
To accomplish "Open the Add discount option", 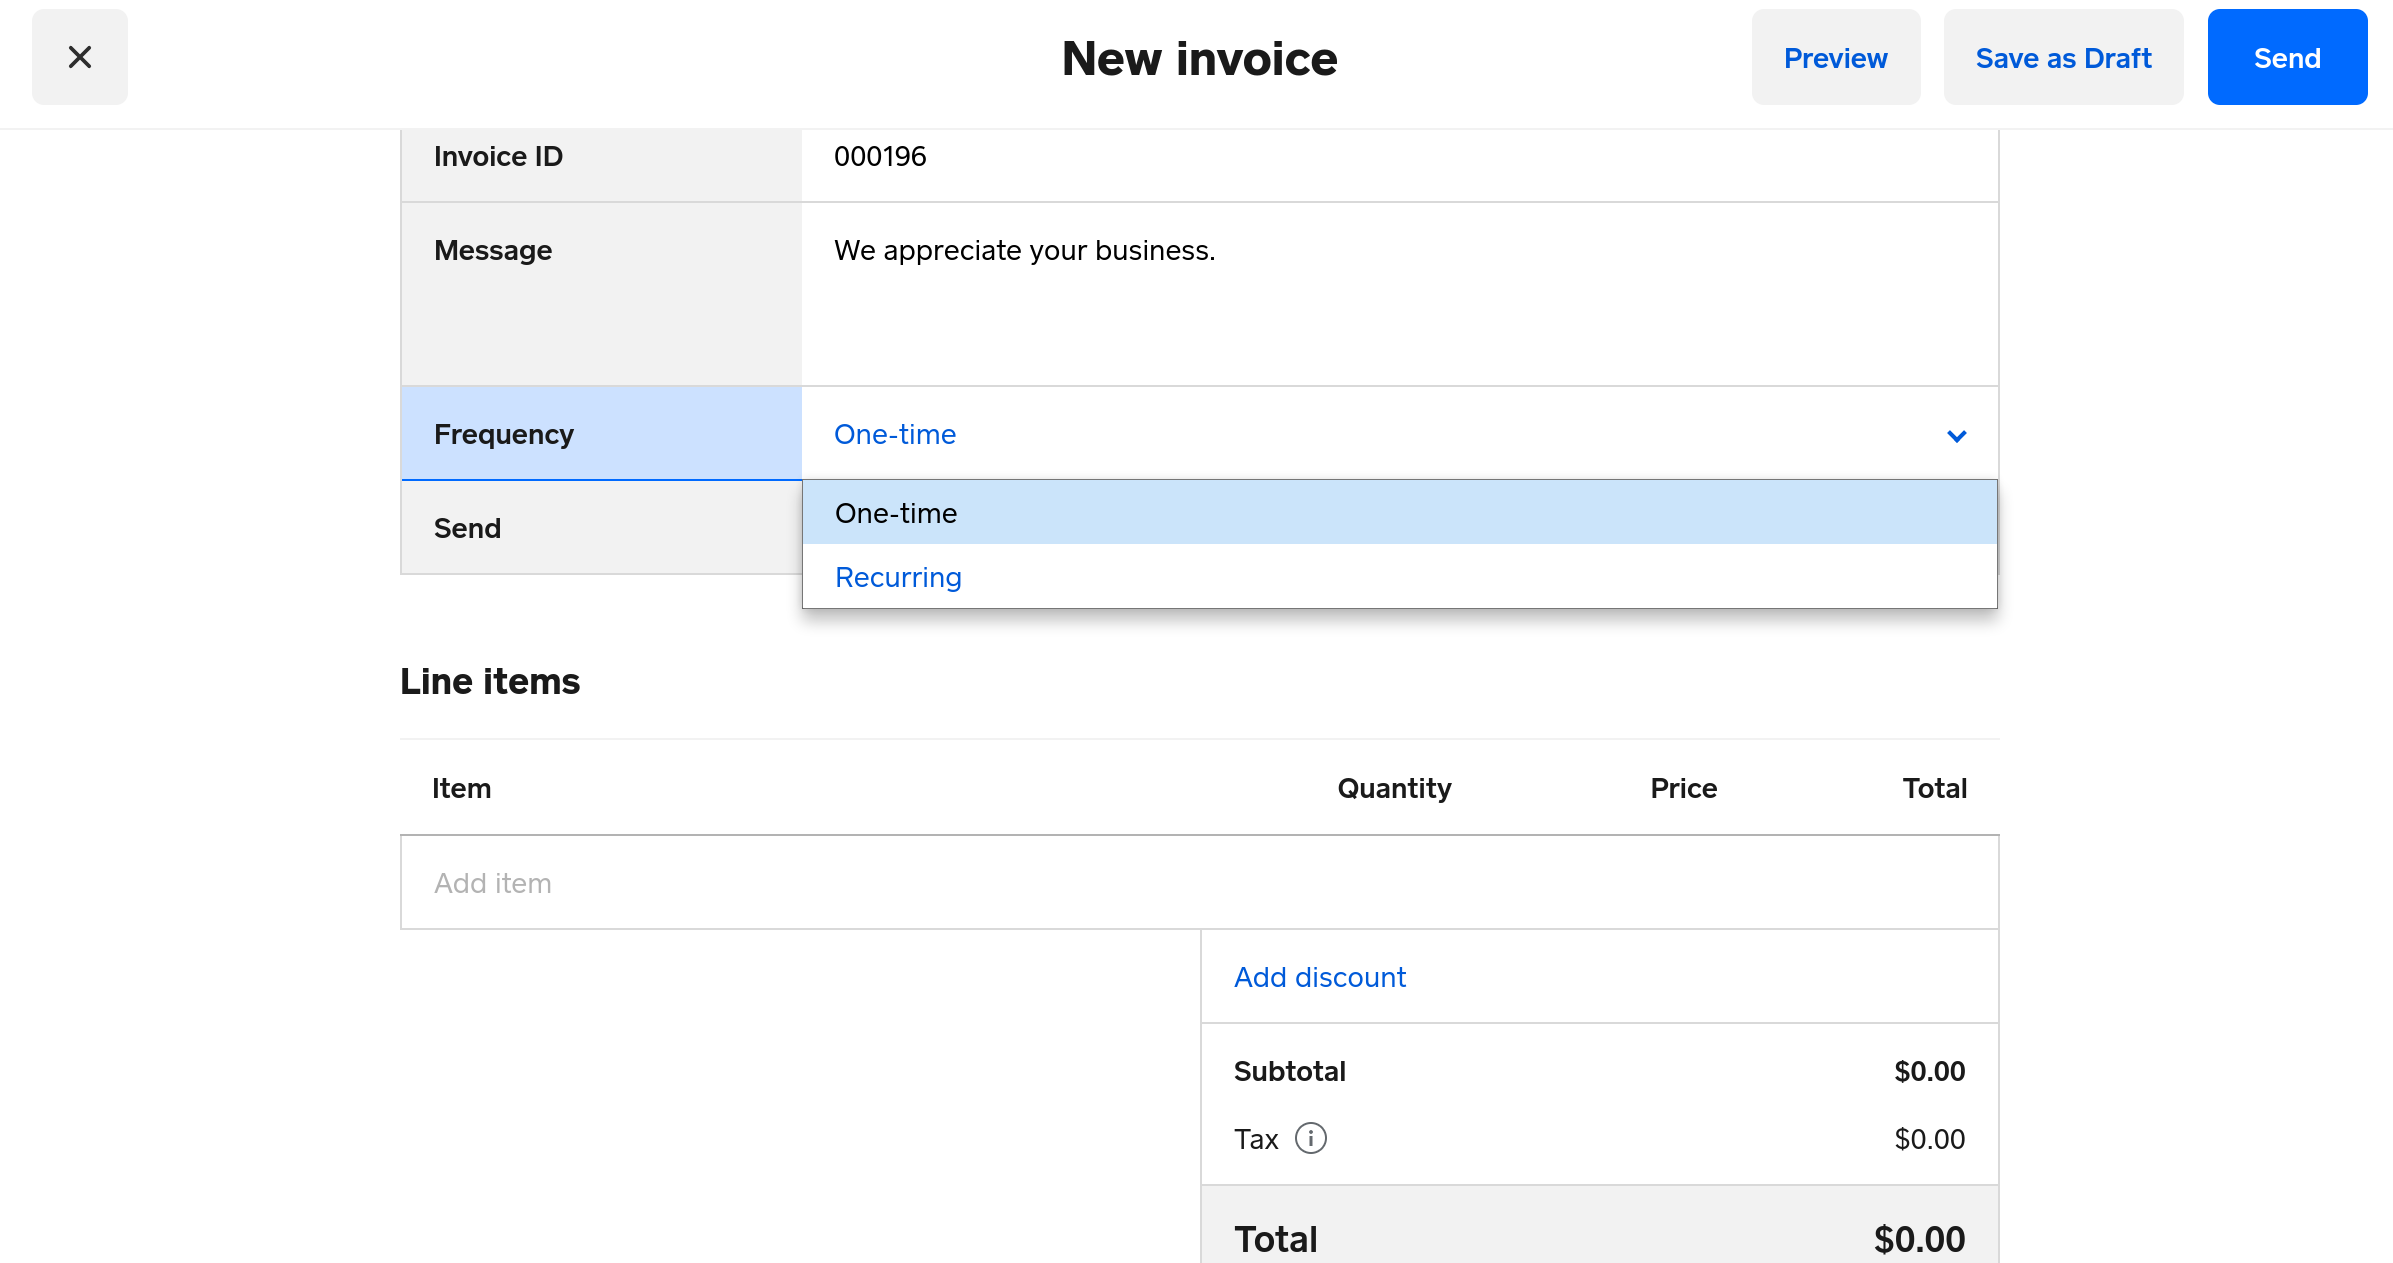I will 1319,977.
